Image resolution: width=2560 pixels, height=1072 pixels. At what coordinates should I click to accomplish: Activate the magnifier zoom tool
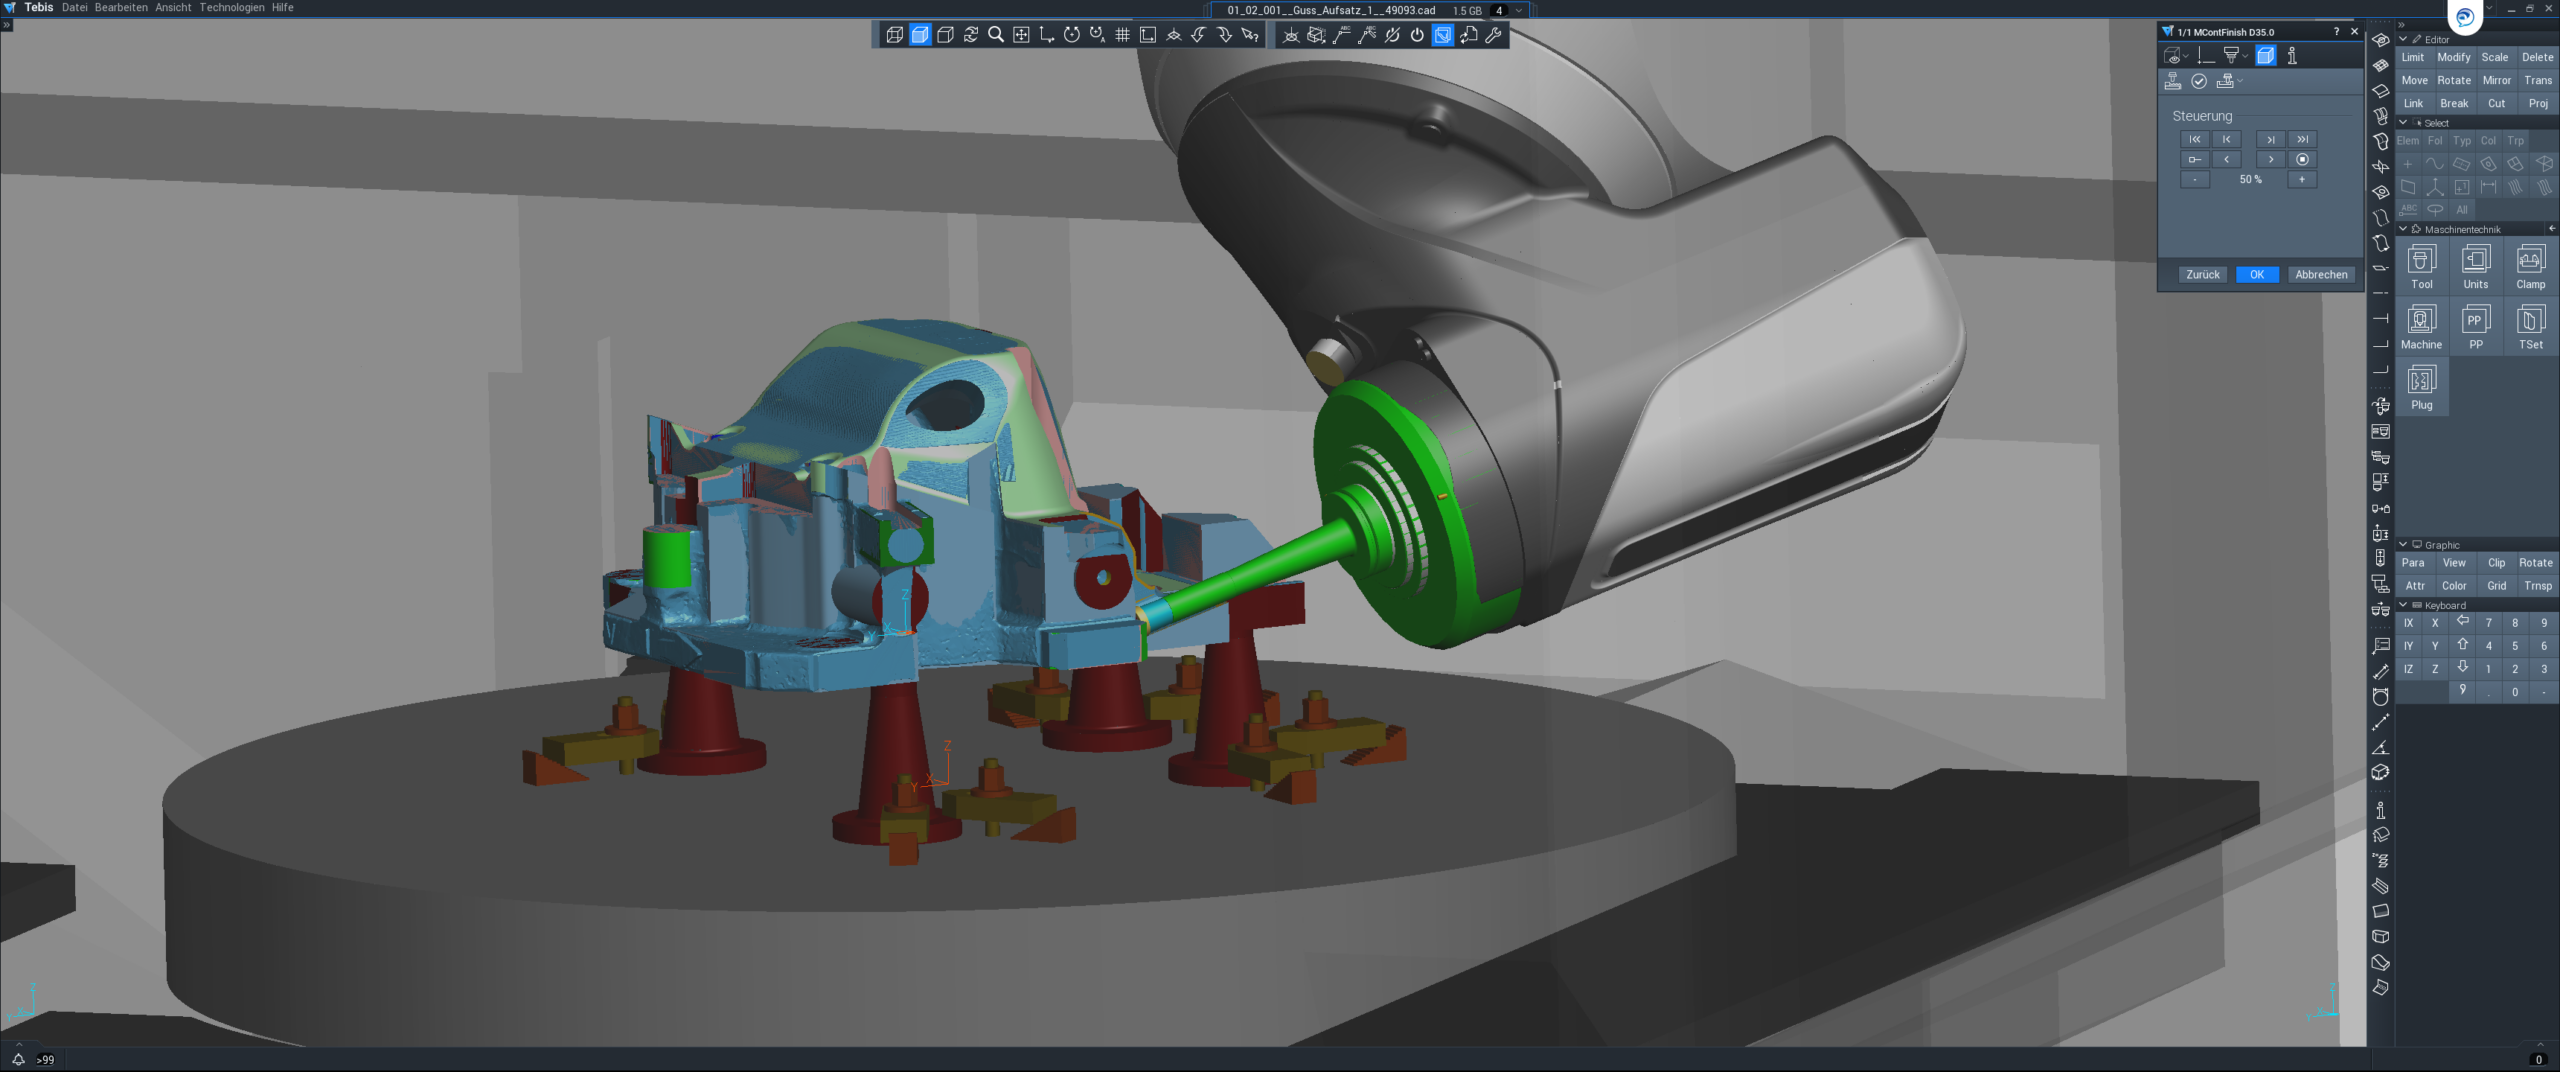pyautogui.click(x=996, y=35)
